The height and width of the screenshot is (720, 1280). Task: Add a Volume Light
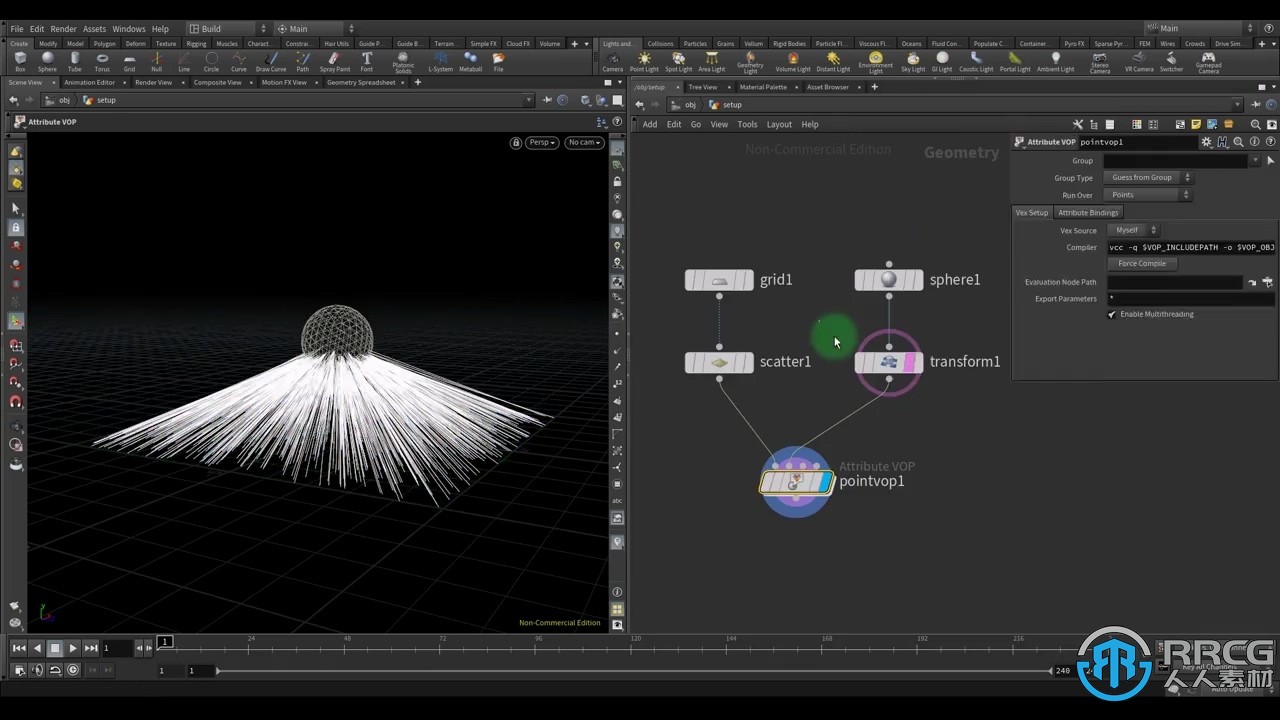[793, 62]
